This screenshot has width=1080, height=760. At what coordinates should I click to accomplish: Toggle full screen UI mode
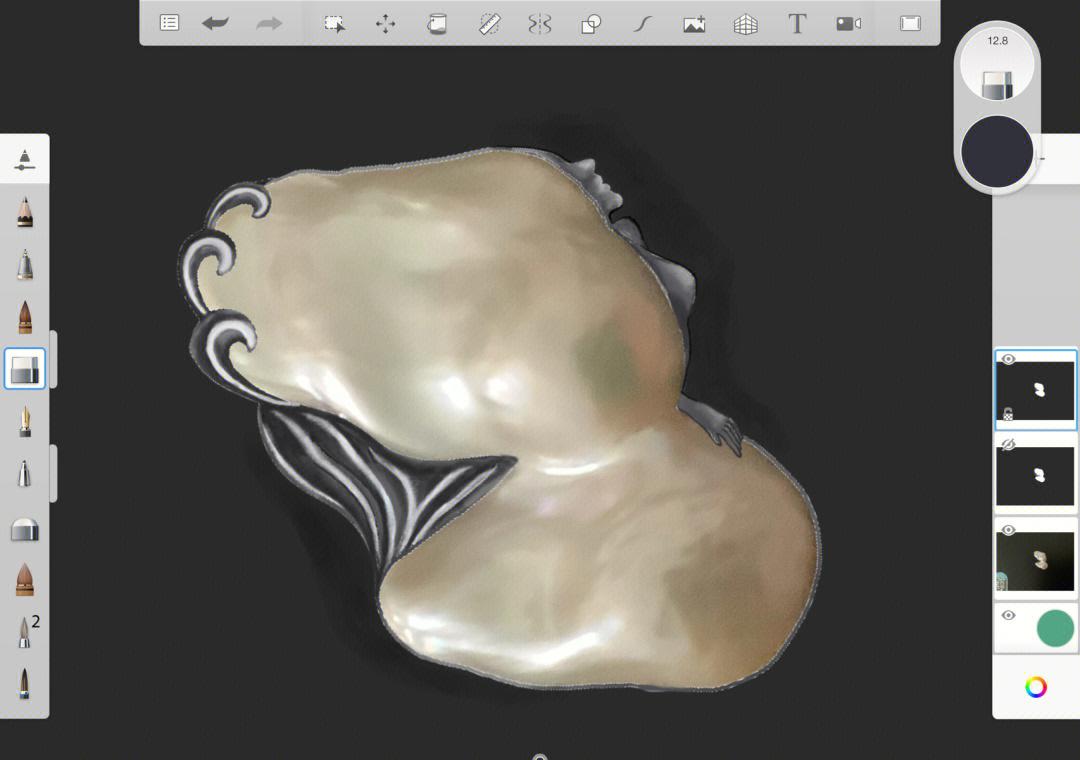(x=911, y=23)
